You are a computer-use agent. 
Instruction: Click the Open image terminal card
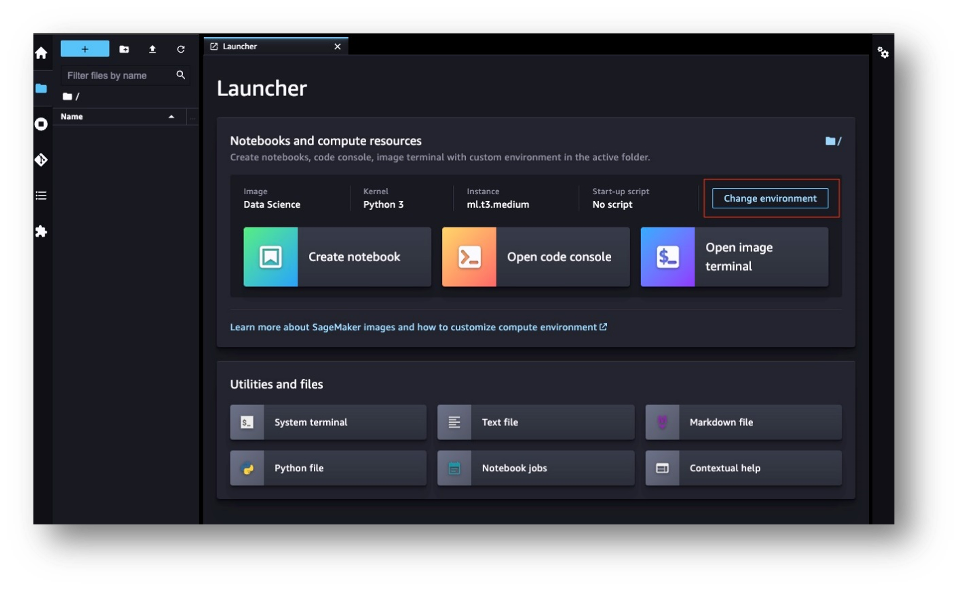(735, 257)
